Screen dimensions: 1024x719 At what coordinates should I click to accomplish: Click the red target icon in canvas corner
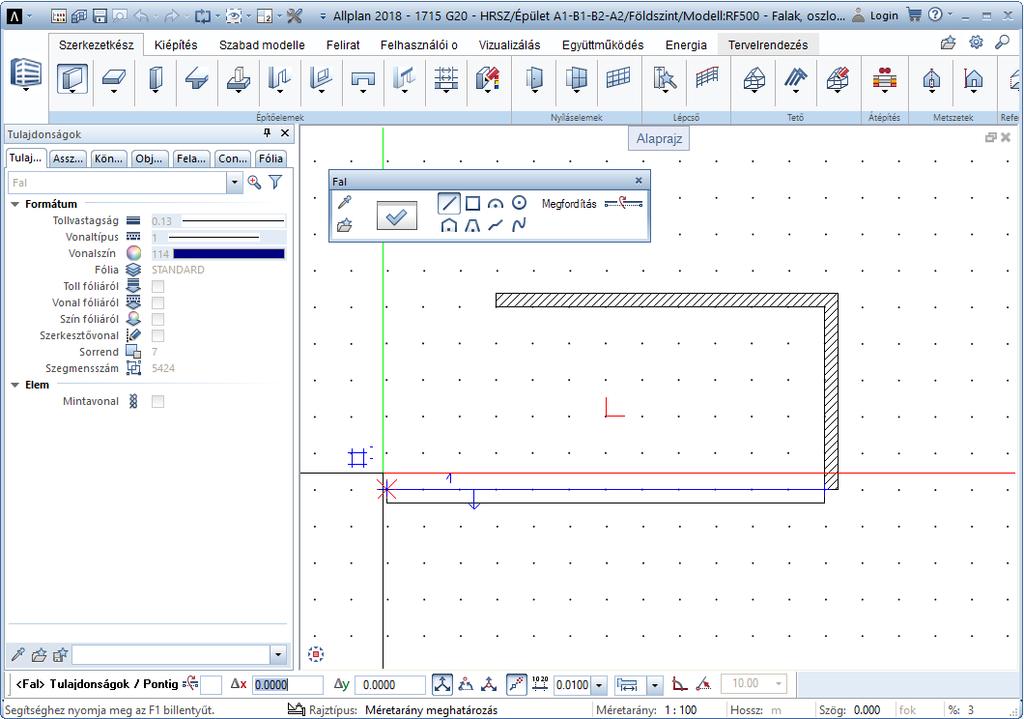316,654
